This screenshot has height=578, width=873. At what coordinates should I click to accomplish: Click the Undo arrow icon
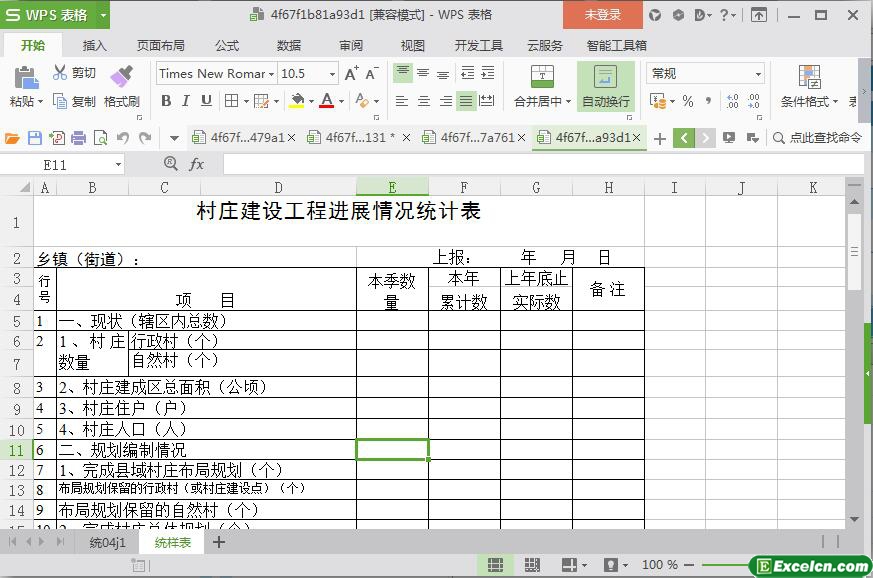tap(123, 138)
